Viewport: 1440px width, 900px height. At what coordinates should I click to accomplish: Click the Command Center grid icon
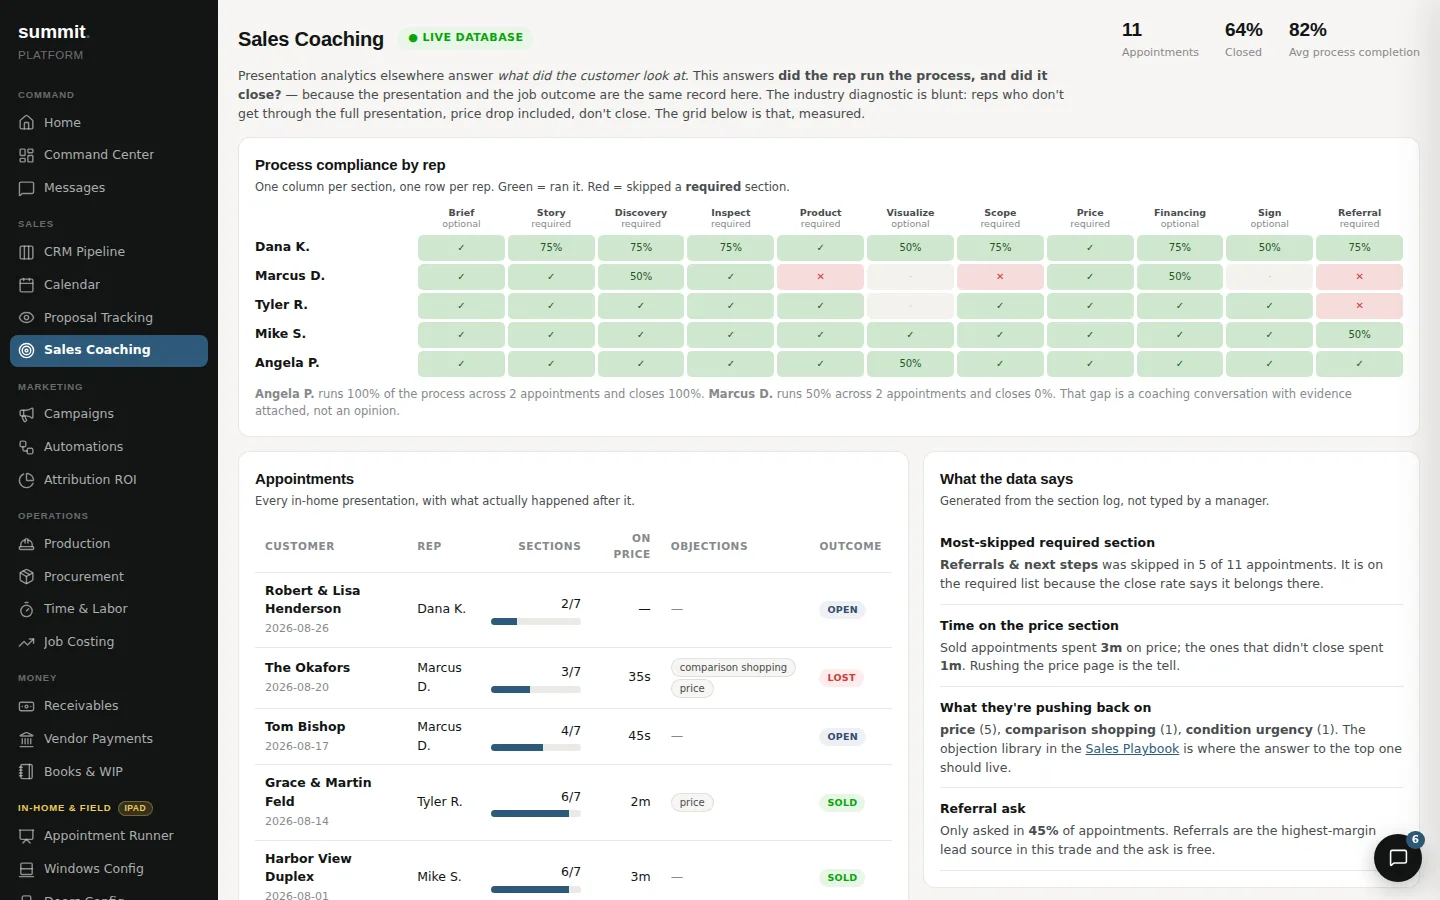pyautogui.click(x=27, y=155)
